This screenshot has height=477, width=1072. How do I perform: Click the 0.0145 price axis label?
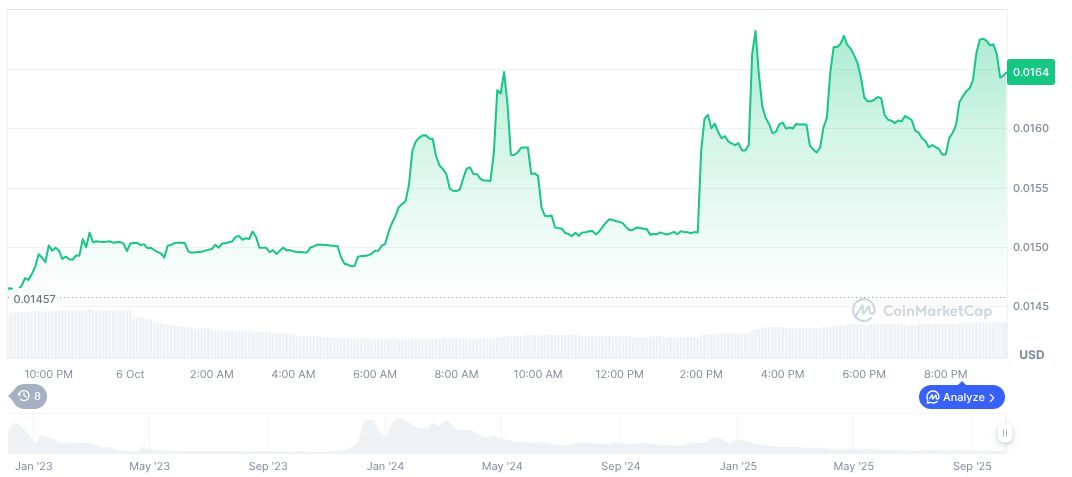click(x=1030, y=306)
